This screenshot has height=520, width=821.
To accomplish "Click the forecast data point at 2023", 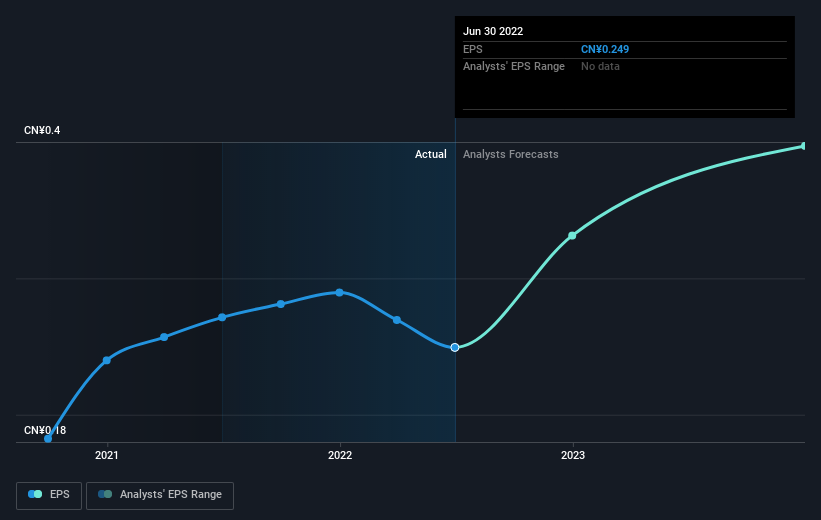I will tap(572, 236).
